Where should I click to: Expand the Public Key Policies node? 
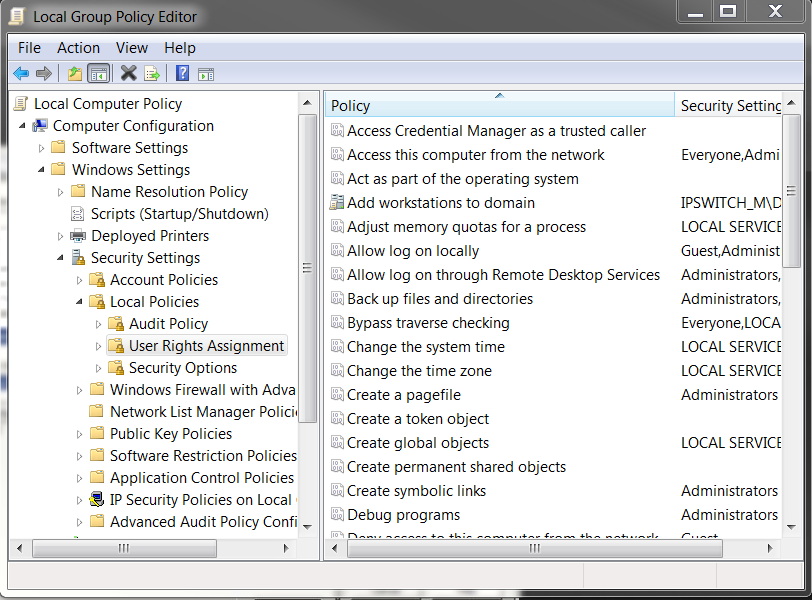tap(79, 434)
